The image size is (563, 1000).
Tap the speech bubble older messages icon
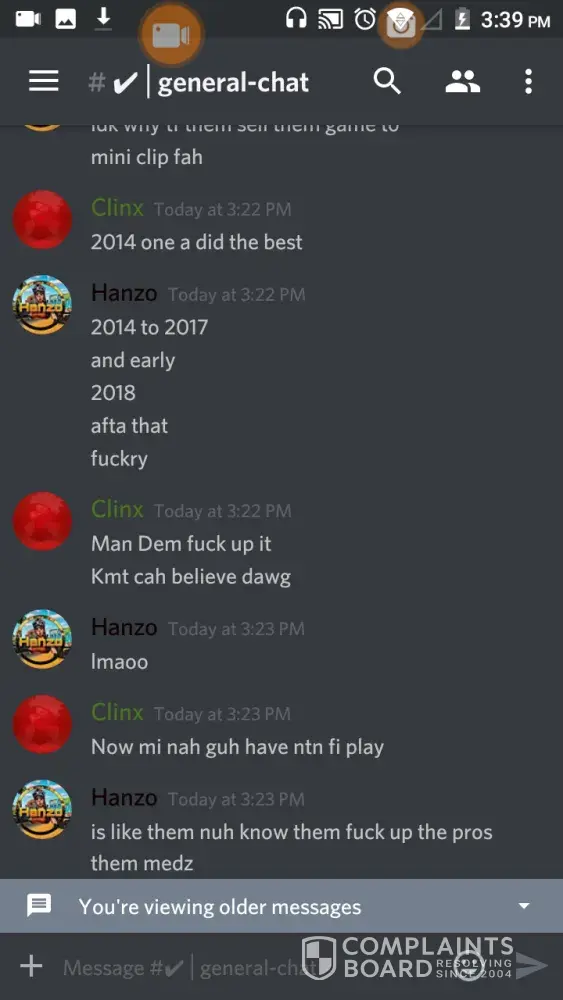(x=39, y=905)
